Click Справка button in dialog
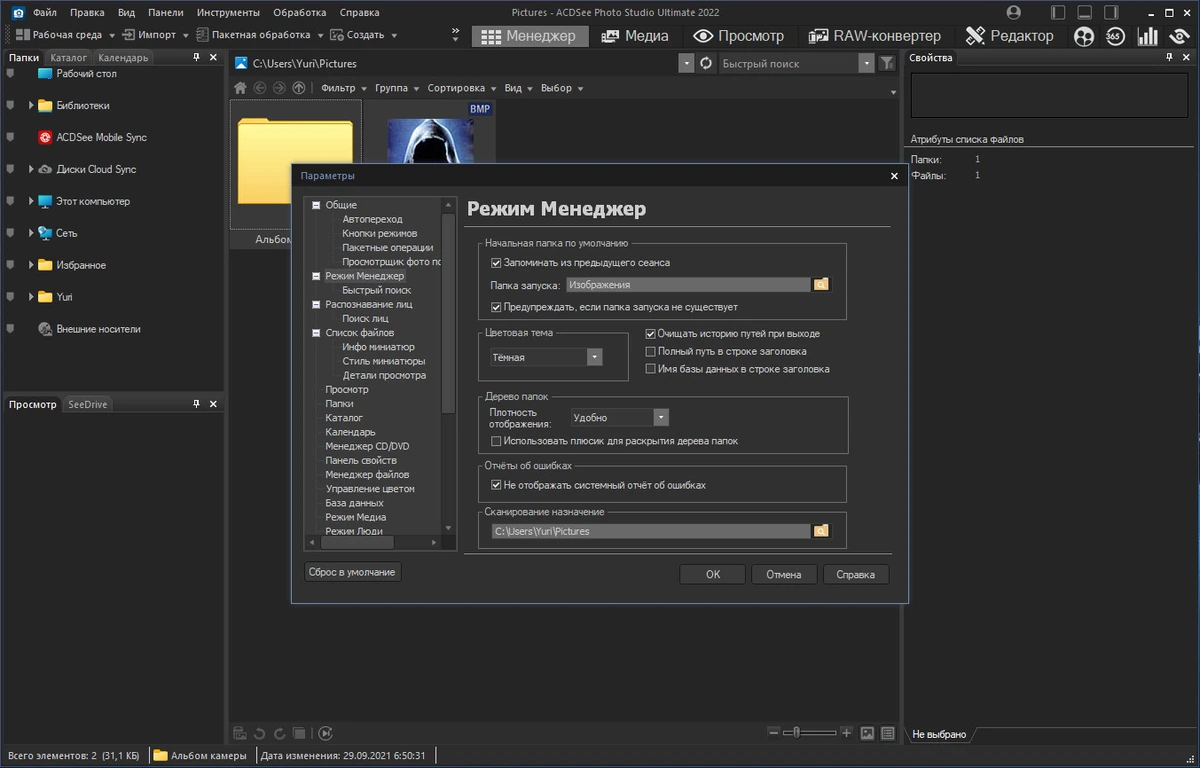1200x768 pixels. click(x=855, y=574)
